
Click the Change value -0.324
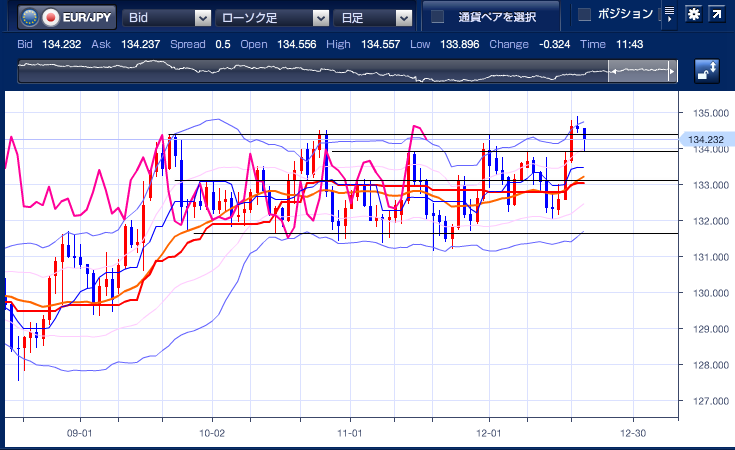555,45
